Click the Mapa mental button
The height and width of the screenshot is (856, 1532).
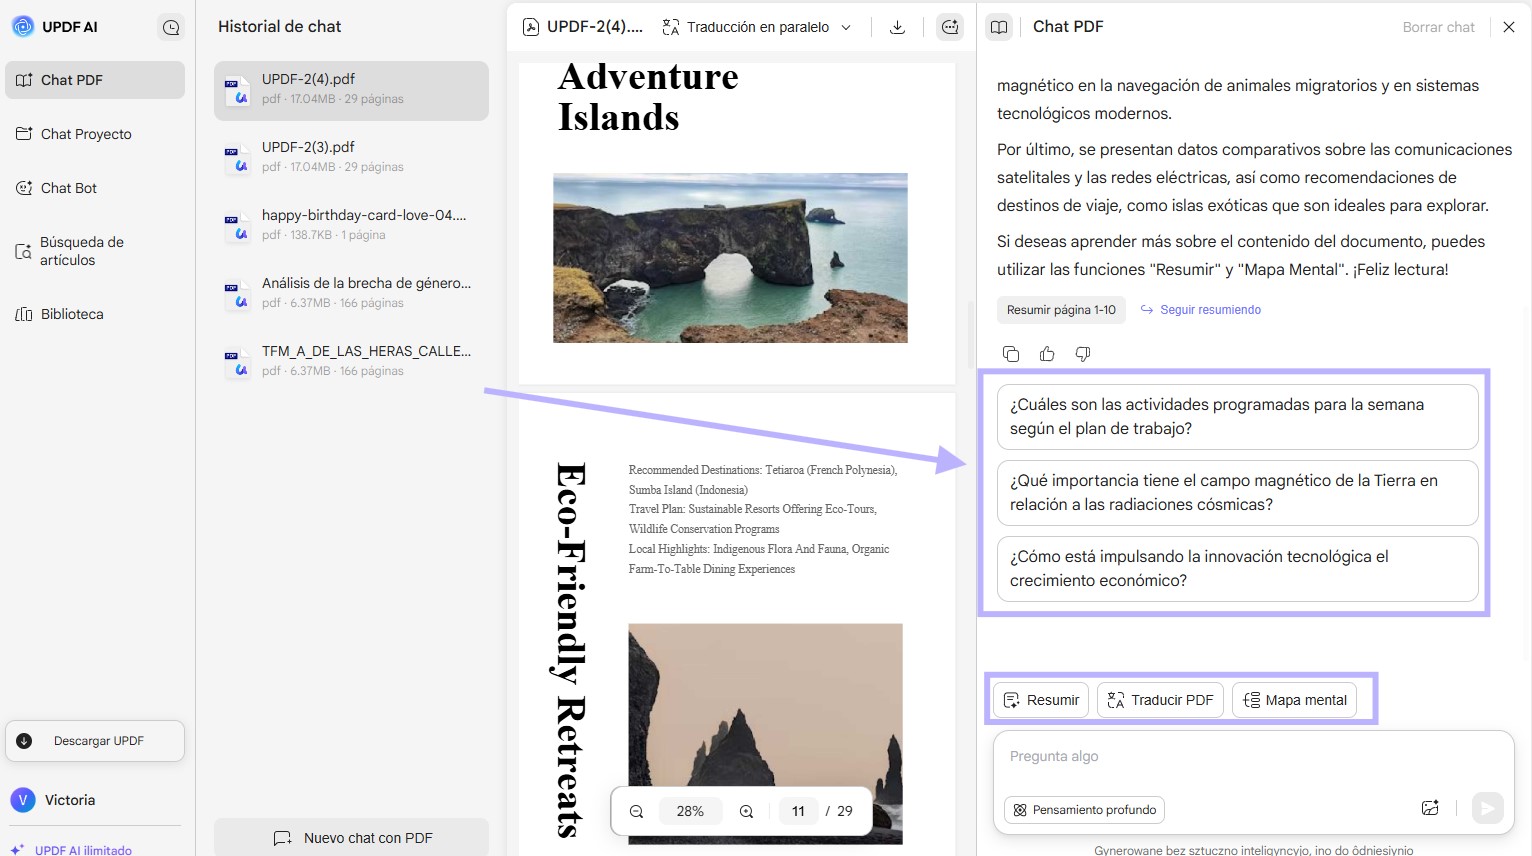(x=1294, y=700)
